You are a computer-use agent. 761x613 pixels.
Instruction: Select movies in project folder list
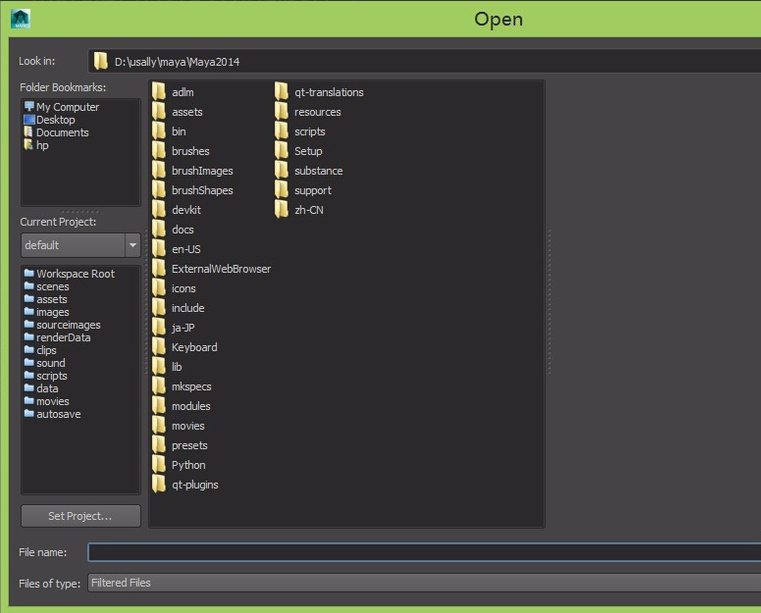tap(47, 401)
